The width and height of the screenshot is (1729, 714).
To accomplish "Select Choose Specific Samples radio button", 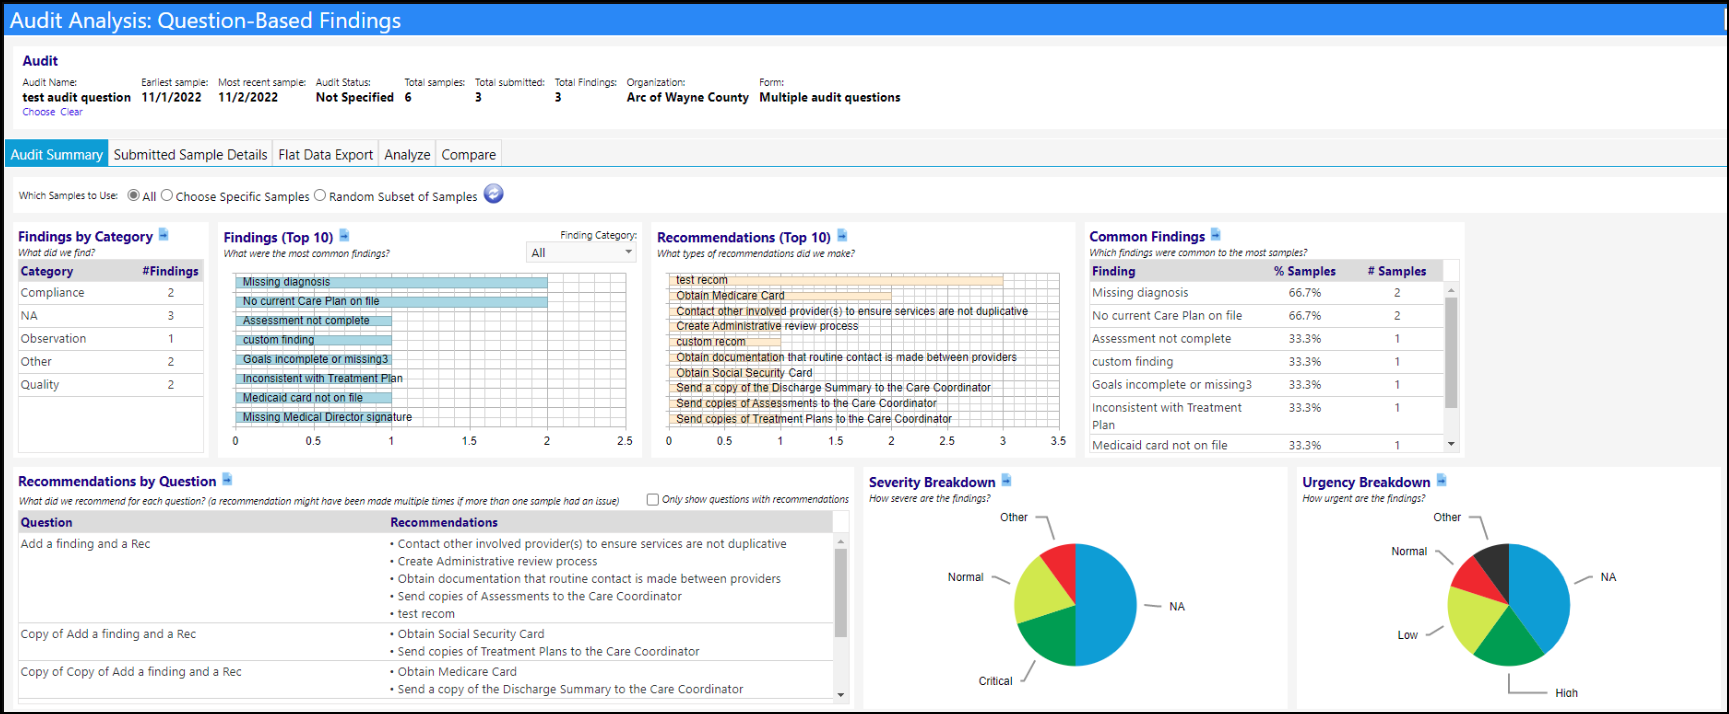I will 167,196.
